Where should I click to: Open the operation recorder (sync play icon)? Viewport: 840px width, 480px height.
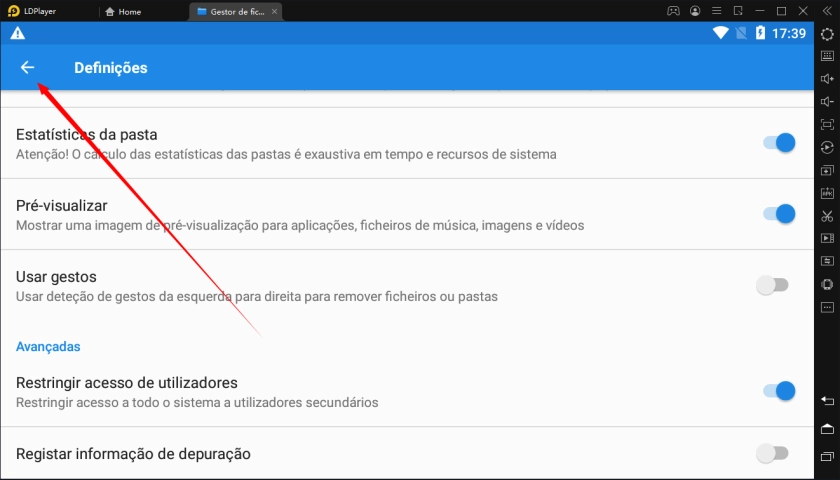click(x=827, y=147)
